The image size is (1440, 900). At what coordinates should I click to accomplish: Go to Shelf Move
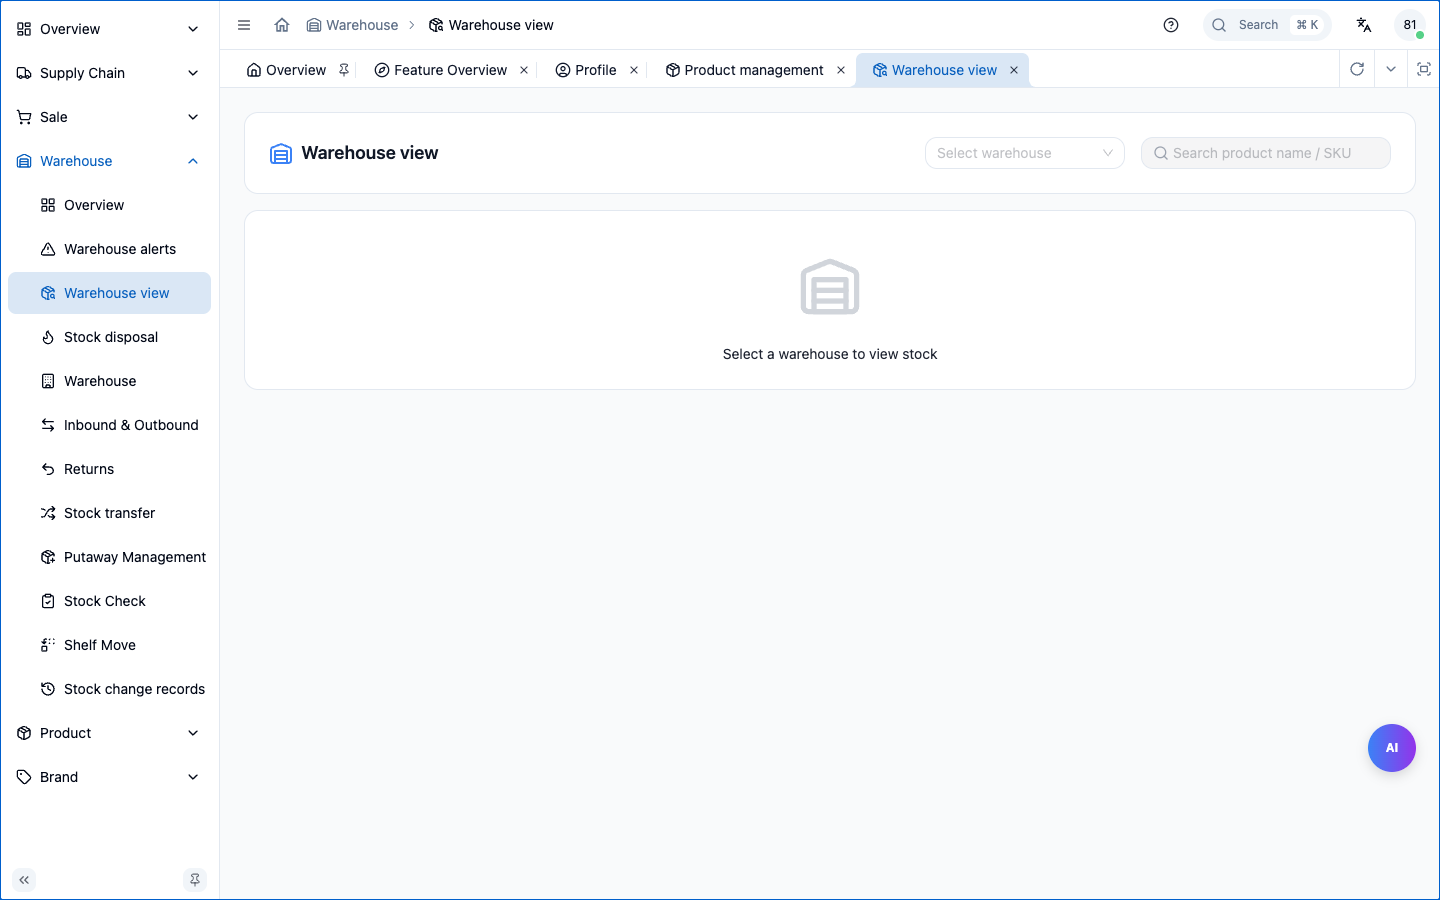110,645
